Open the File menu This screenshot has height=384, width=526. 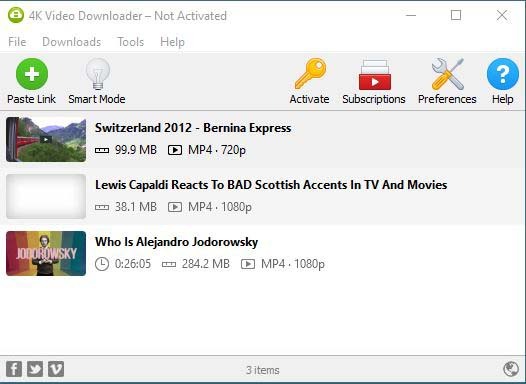(x=17, y=42)
